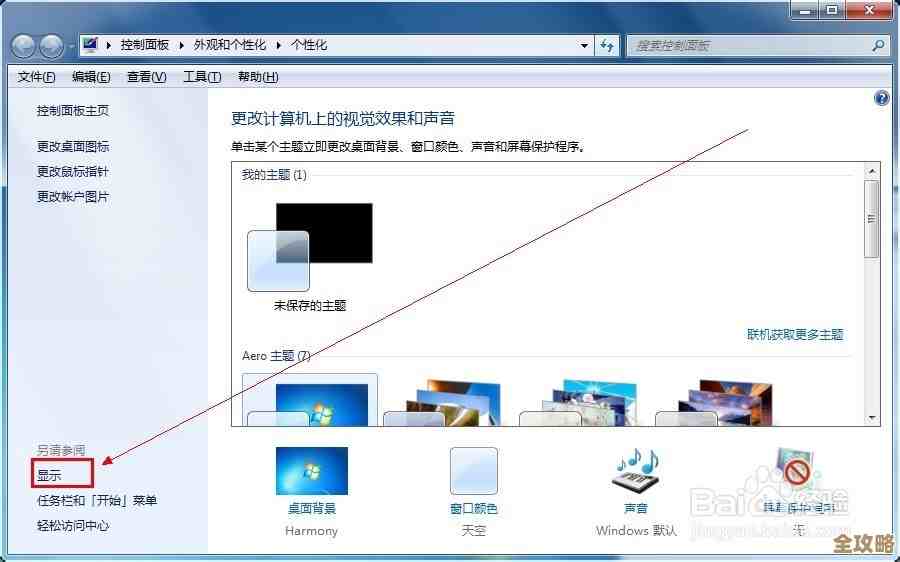Open address bar history dropdown arrow
900x562 pixels.
[584, 45]
